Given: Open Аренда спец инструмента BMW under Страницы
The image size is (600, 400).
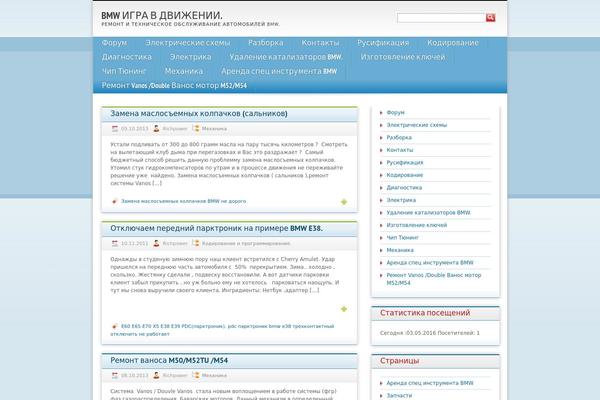Looking at the screenshot, I should [x=430, y=383].
